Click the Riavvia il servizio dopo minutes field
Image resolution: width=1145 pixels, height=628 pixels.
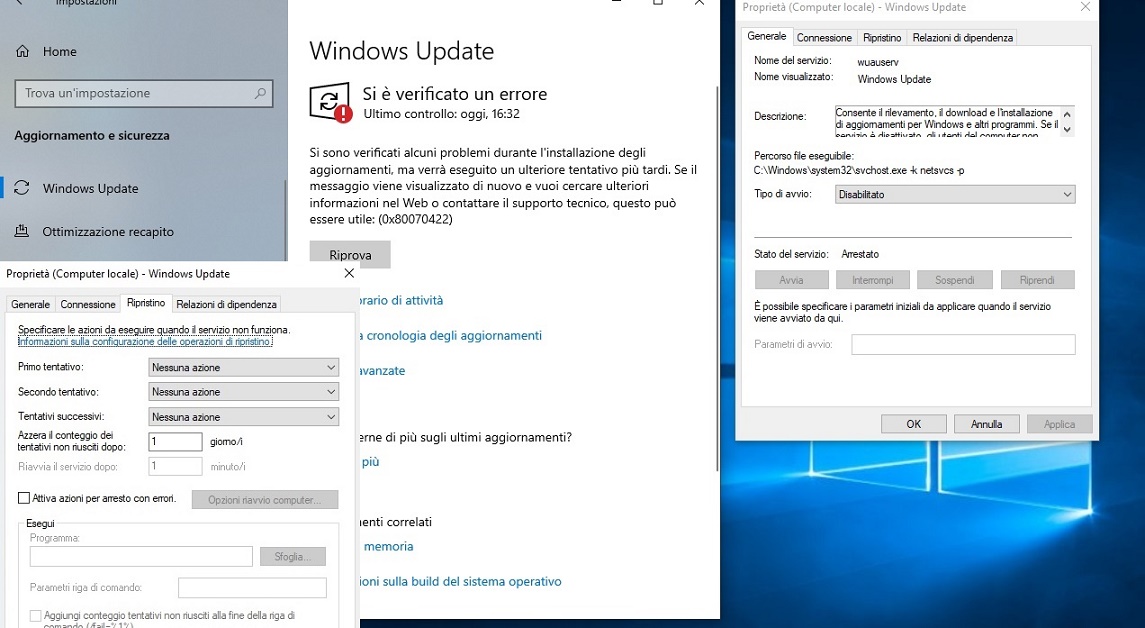(x=175, y=466)
